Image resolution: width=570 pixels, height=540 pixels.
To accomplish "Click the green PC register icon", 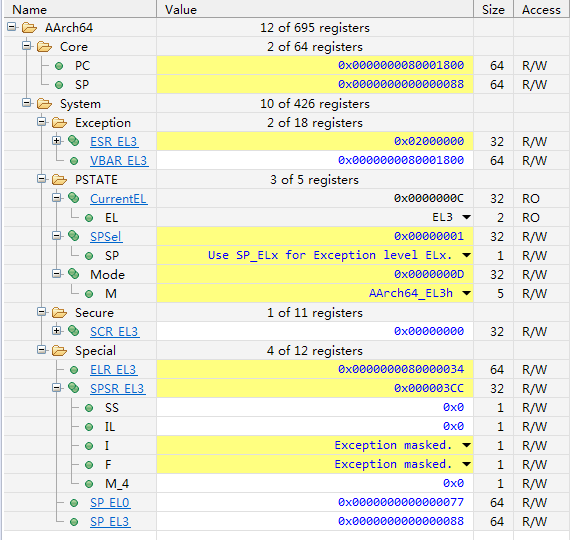I will (59, 66).
